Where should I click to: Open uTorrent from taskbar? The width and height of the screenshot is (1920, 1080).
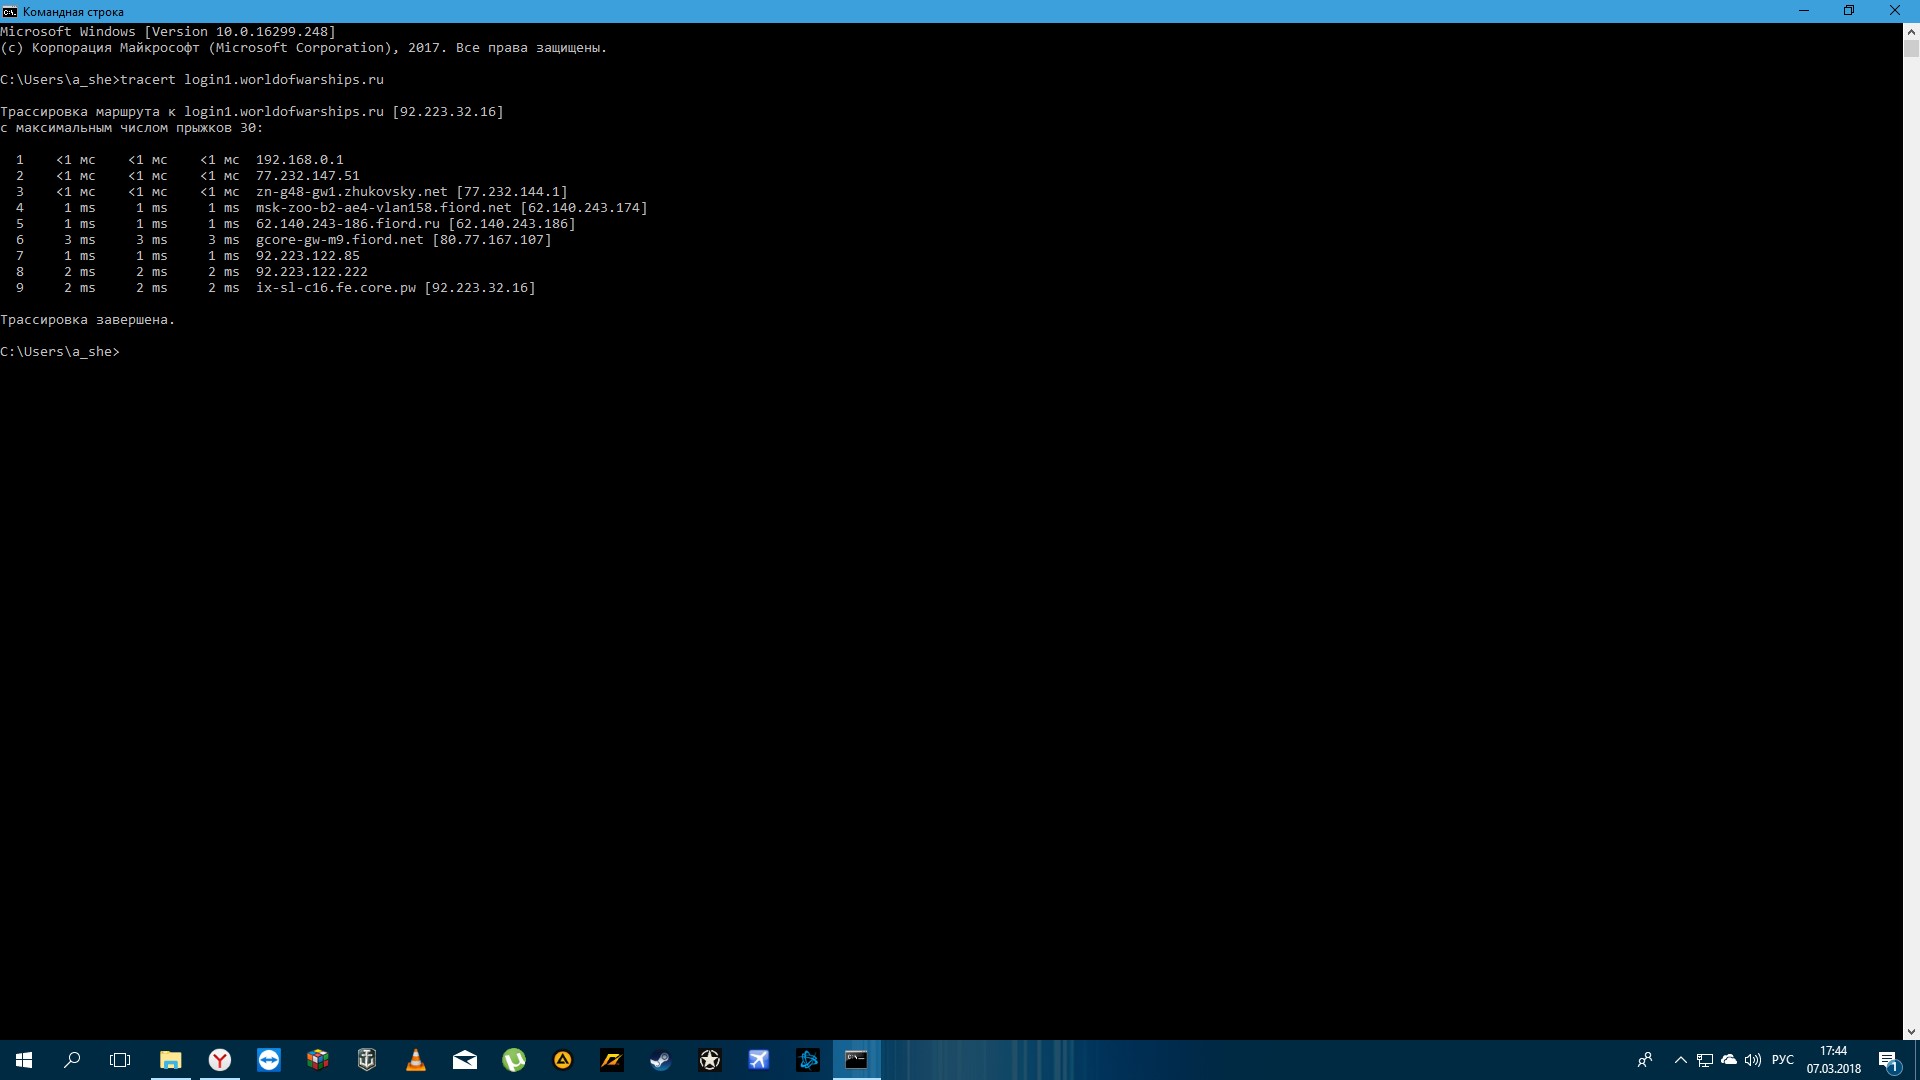(514, 1060)
